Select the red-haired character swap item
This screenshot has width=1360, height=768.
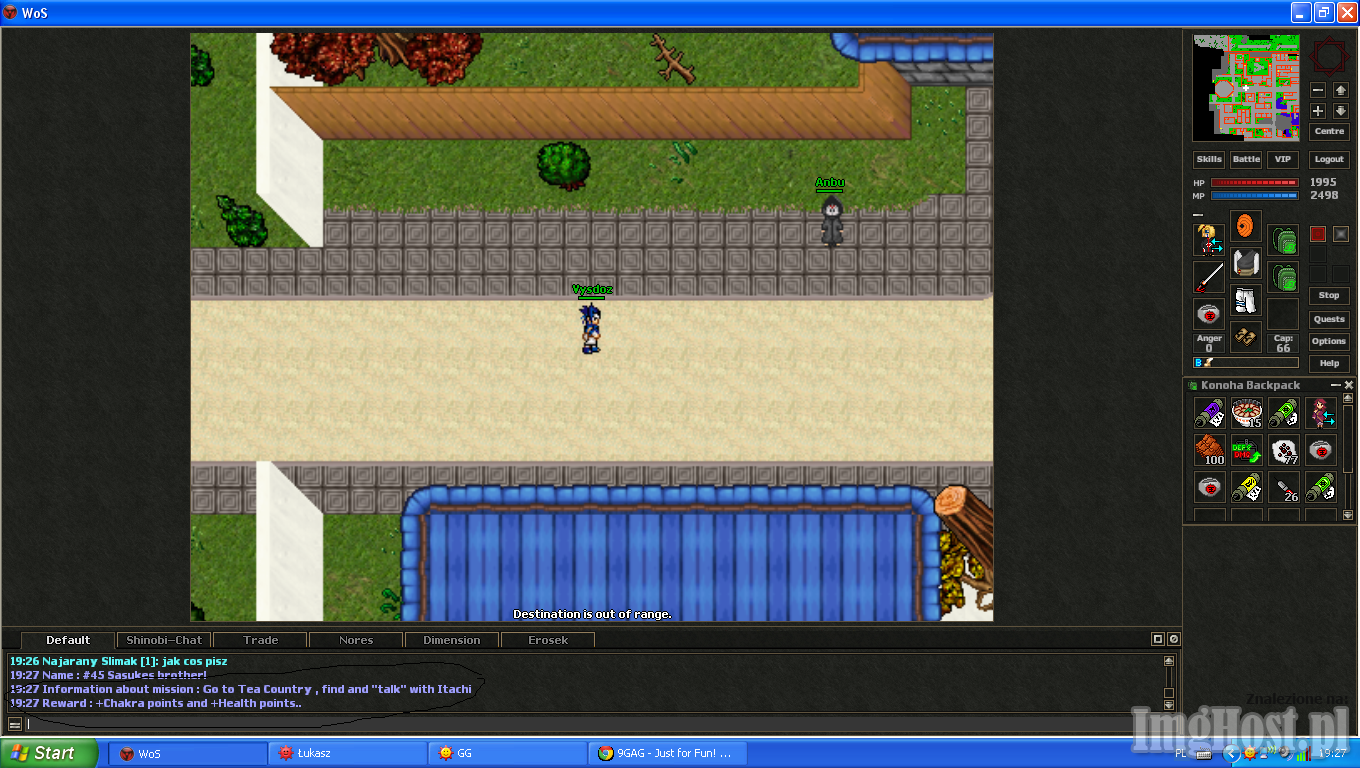coord(1320,413)
